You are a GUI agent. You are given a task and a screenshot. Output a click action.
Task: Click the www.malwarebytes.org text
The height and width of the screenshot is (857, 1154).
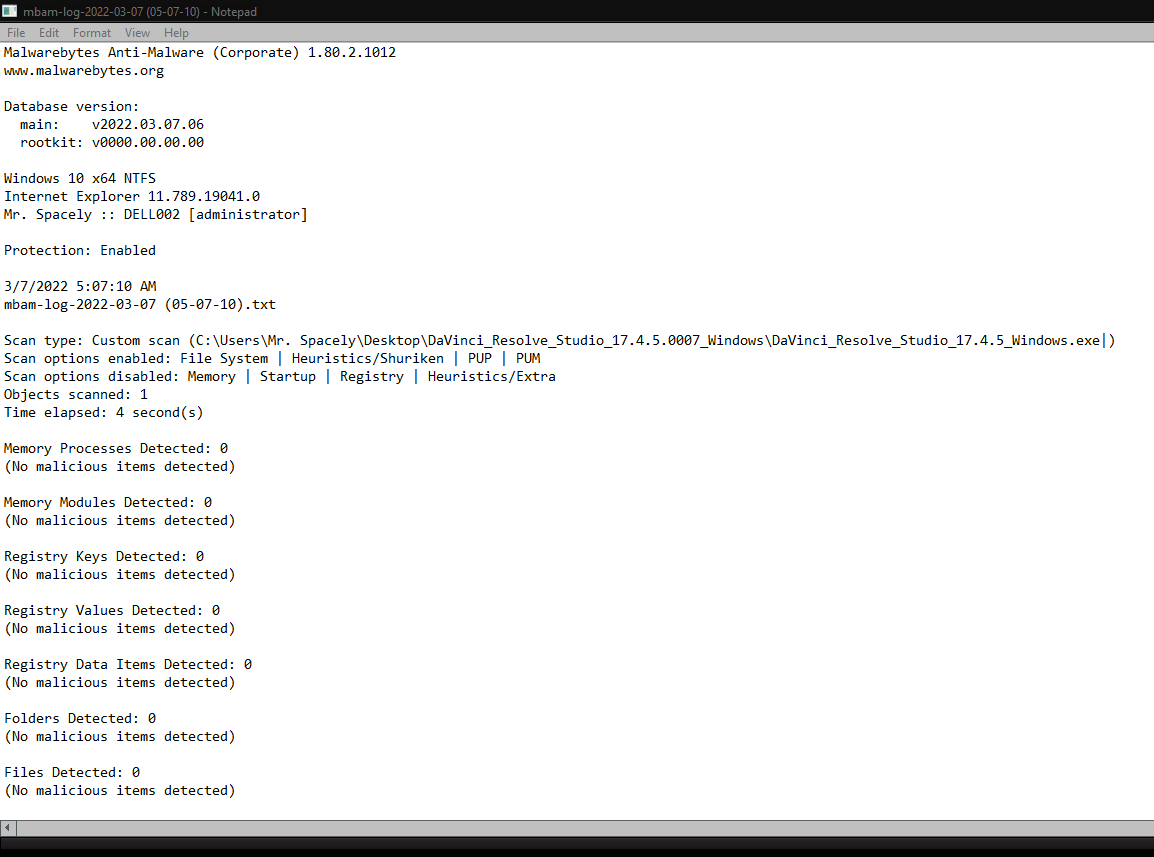[84, 71]
